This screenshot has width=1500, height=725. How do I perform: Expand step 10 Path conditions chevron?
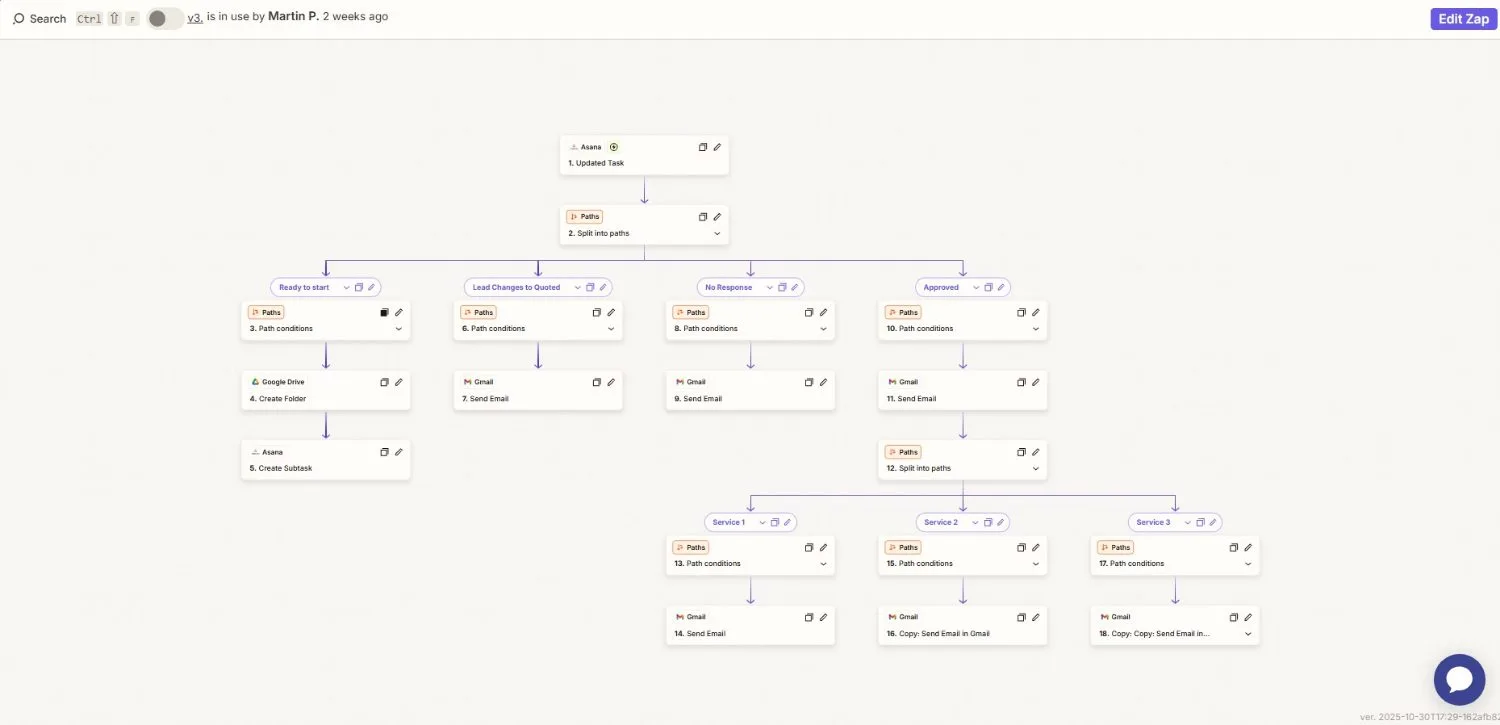1036,329
